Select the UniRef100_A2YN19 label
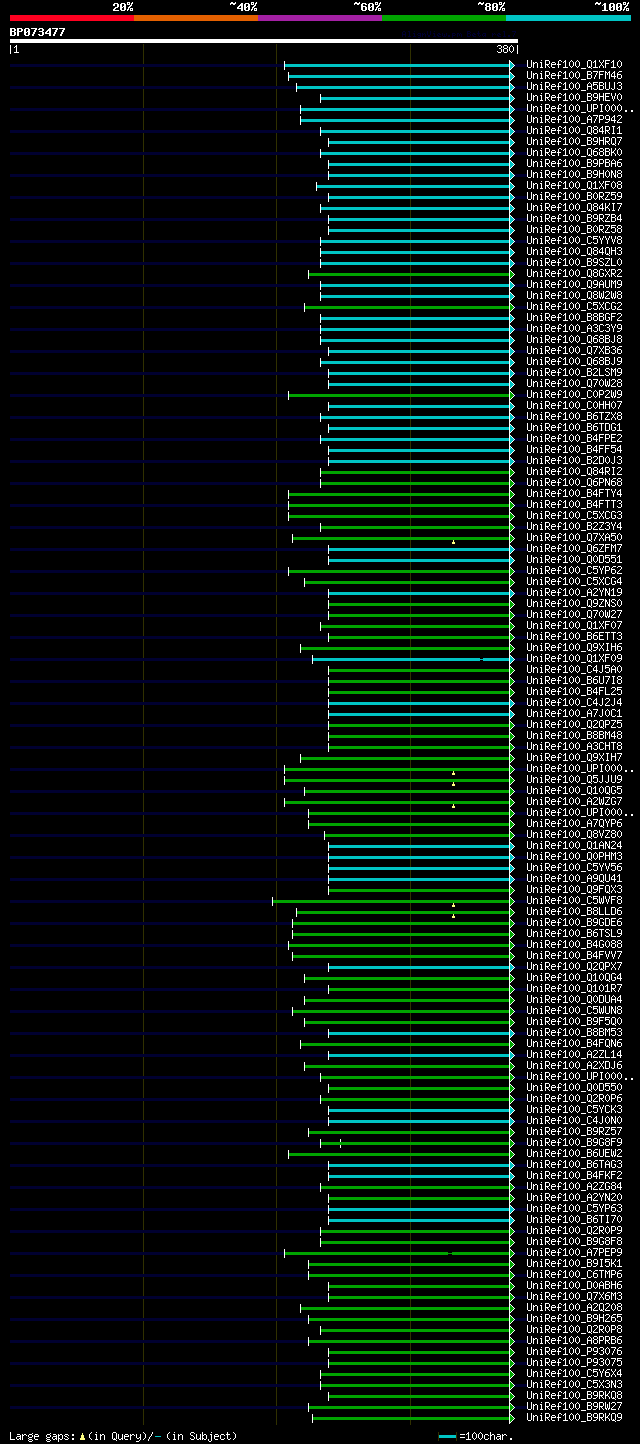The image size is (640, 1444). (x=574, y=593)
